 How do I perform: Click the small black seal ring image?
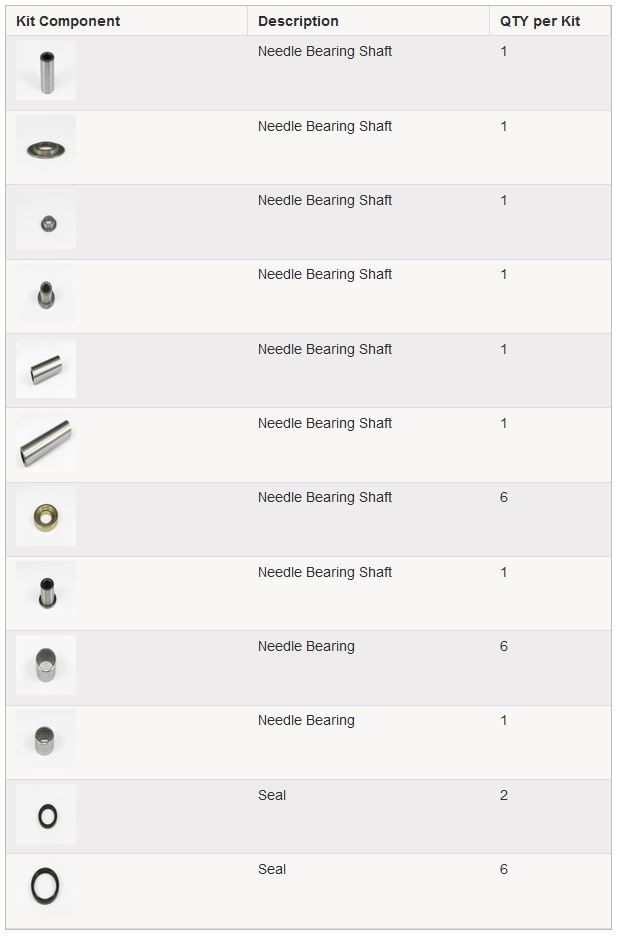[46, 814]
